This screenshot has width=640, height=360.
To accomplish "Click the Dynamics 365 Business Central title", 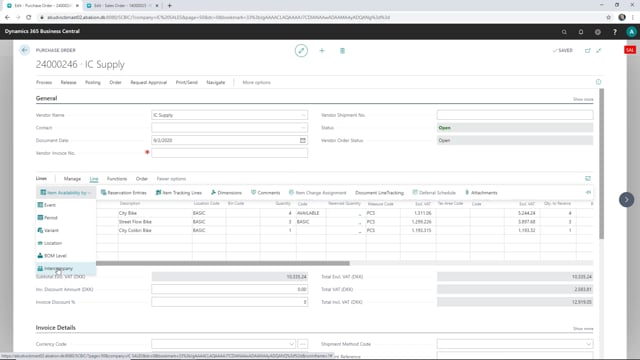I will click(x=42, y=31).
